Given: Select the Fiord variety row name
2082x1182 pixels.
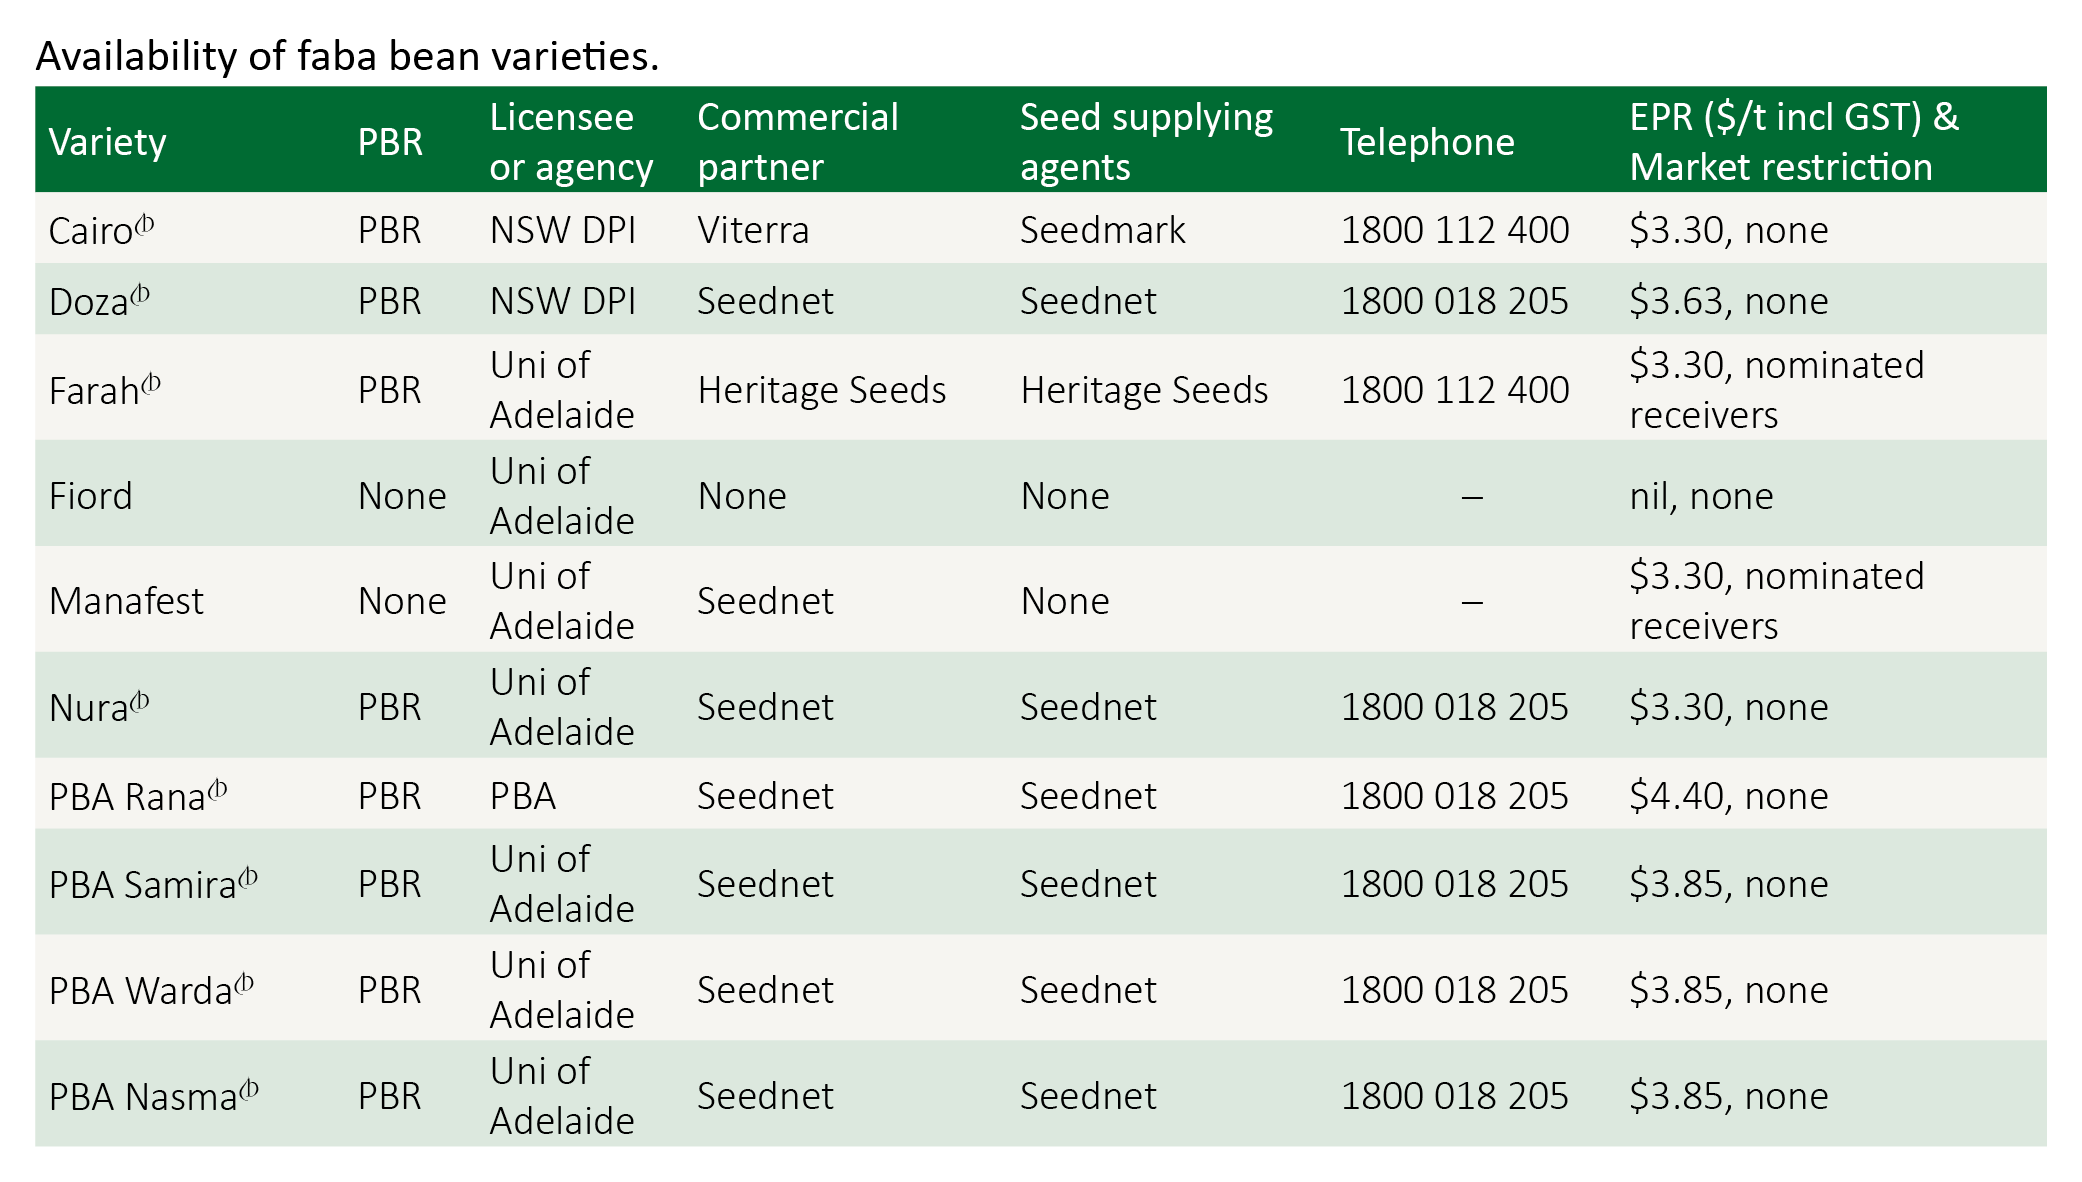Looking at the screenshot, I should pos(90,496).
